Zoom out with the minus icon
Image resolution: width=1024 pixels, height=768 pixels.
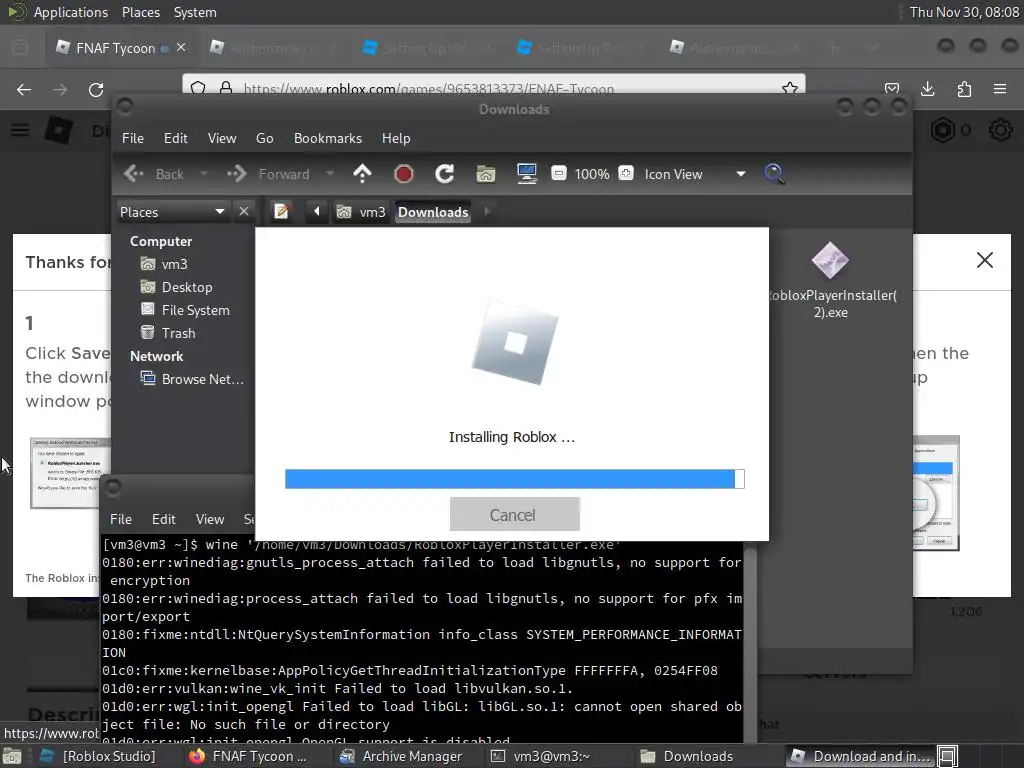click(x=558, y=173)
